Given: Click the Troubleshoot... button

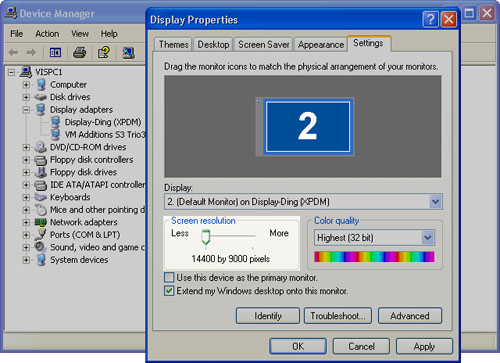Looking at the screenshot, I should [x=338, y=316].
